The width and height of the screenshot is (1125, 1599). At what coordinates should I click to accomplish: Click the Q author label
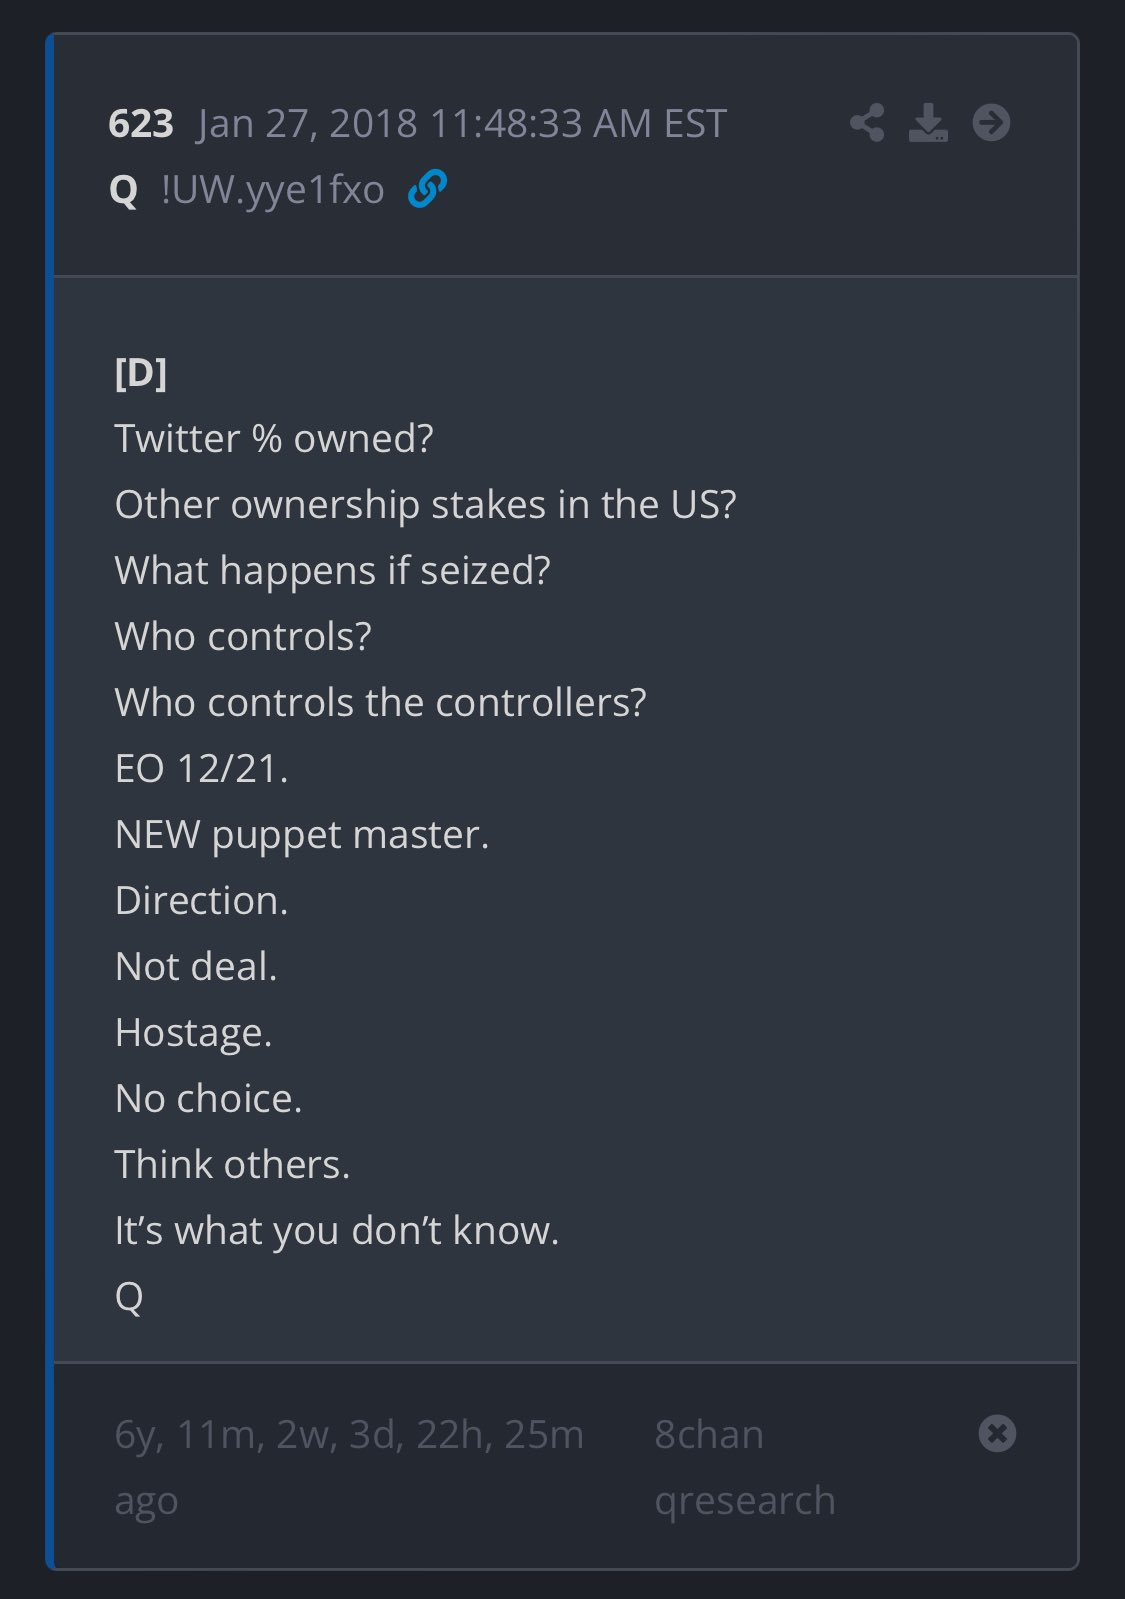pos(124,189)
